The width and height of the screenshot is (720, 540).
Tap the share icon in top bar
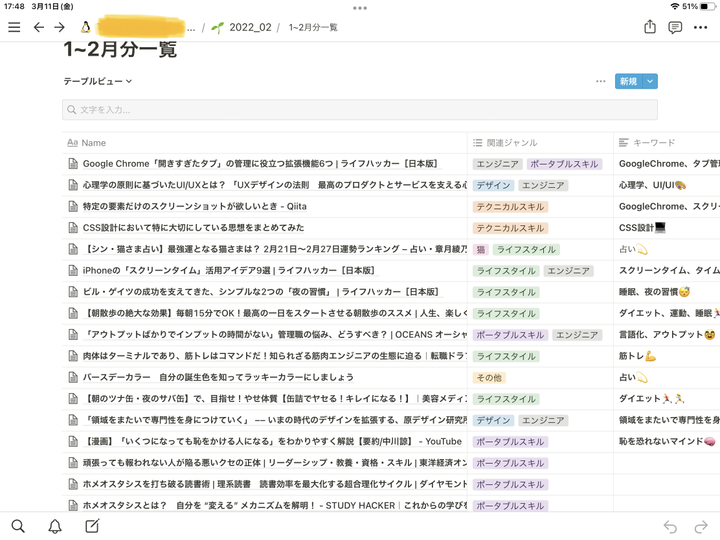(x=650, y=27)
